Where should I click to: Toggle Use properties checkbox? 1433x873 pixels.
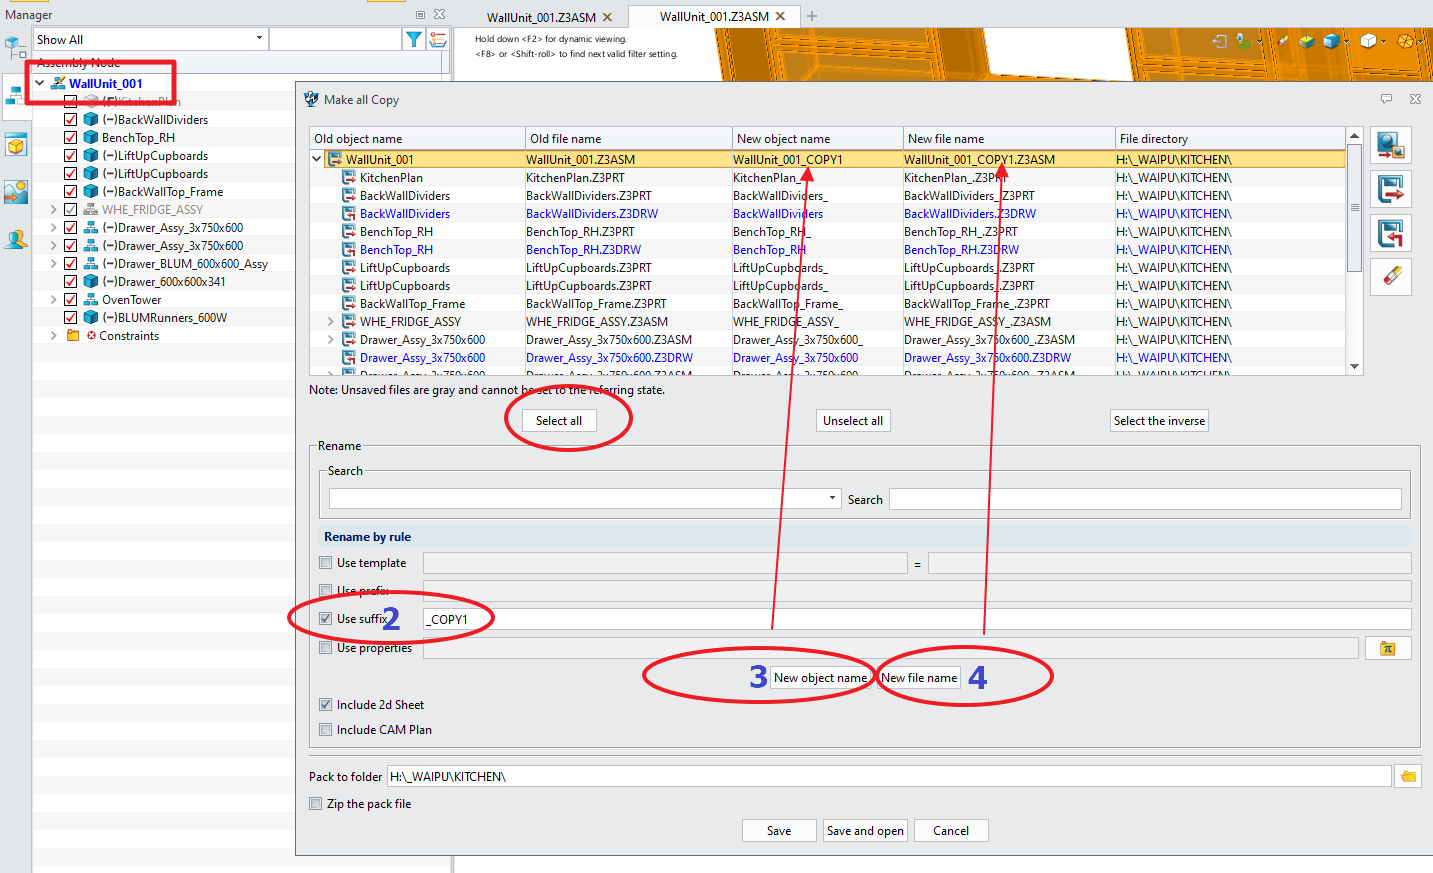(x=325, y=648)
